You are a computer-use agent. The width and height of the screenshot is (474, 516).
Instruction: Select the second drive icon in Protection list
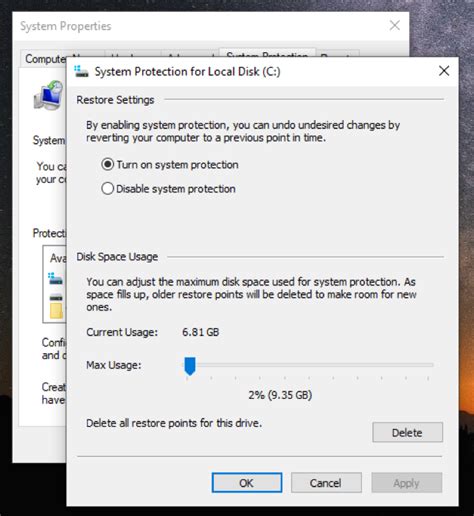56,297
